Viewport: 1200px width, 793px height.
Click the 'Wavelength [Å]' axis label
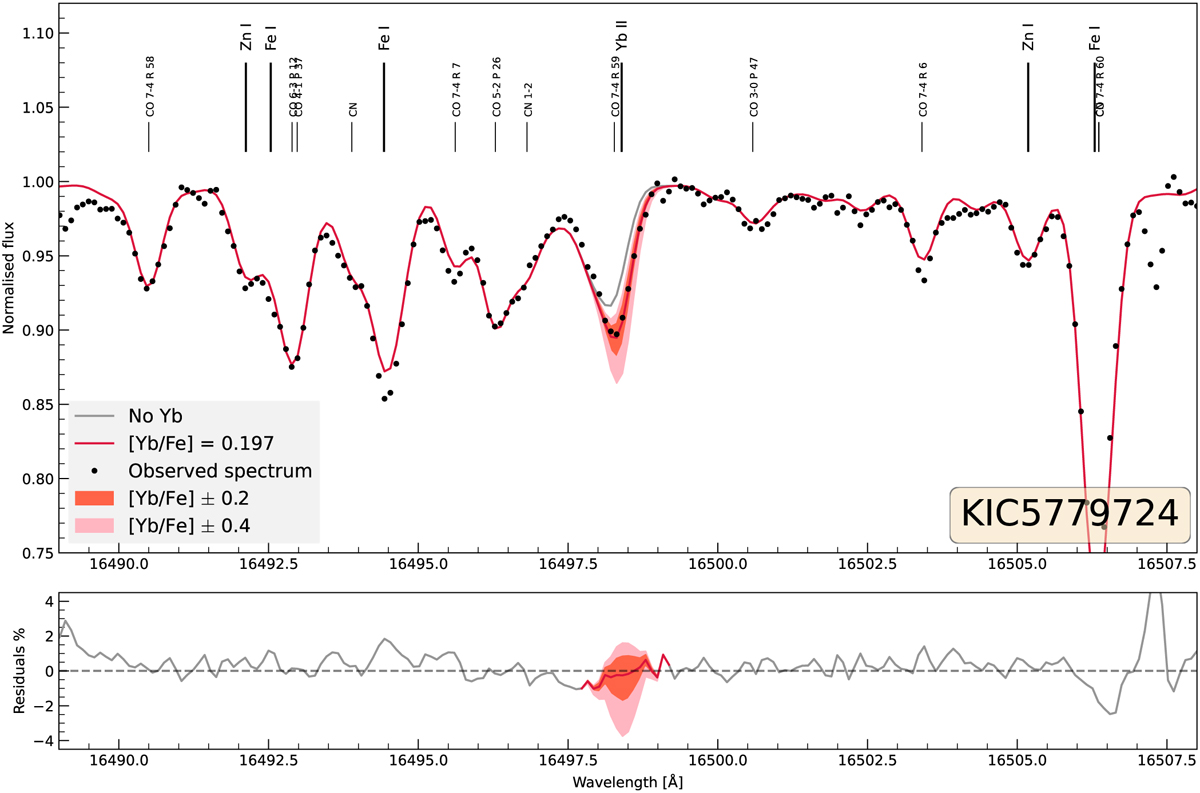click(x=629, y=783)
